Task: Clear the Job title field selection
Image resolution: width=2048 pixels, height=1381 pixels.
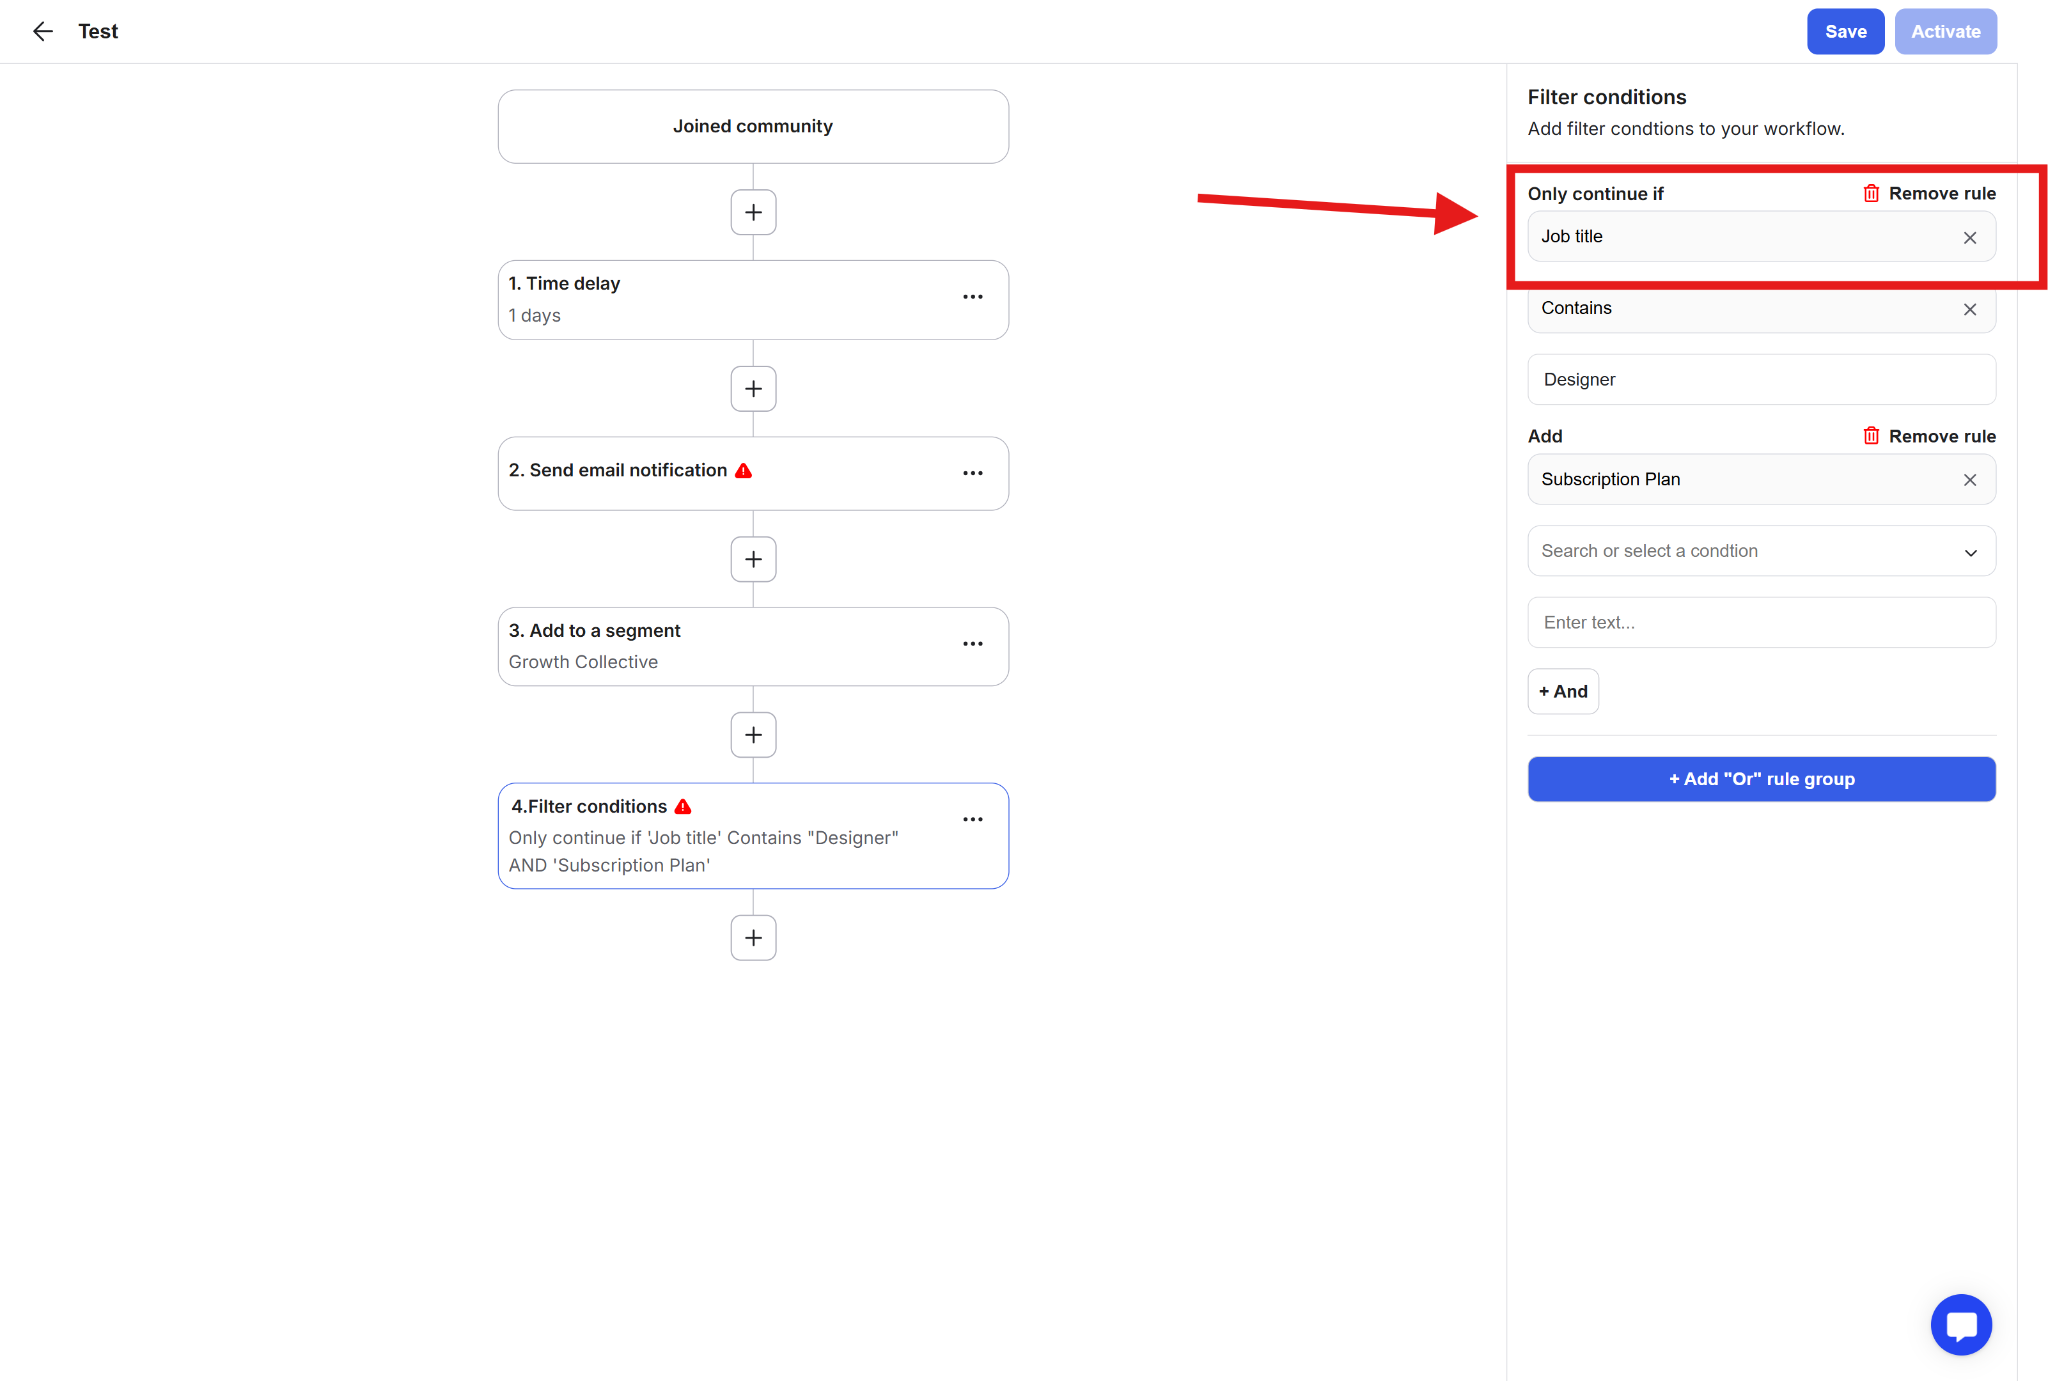Action: 1969,238
